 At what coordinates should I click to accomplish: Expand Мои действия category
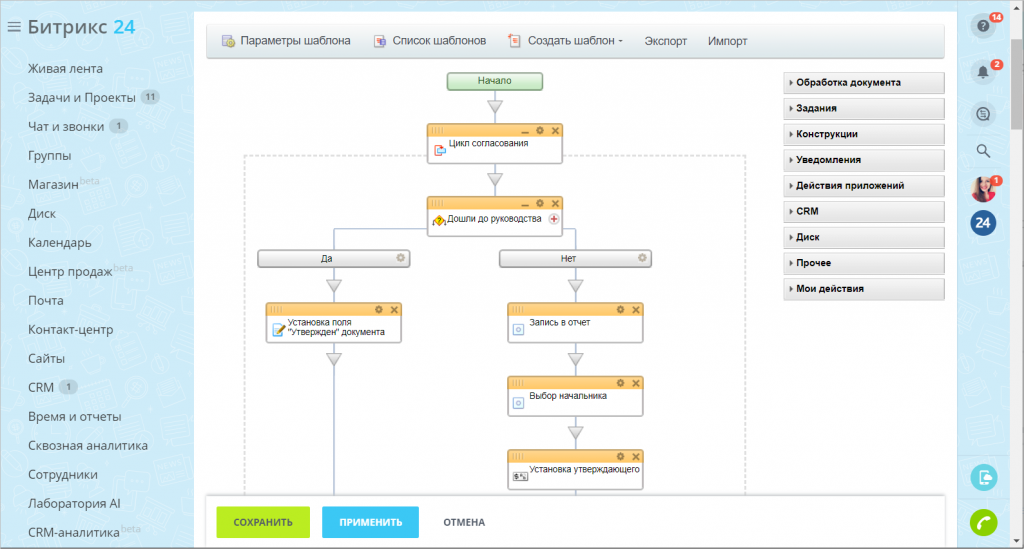[x=863, y=289]
